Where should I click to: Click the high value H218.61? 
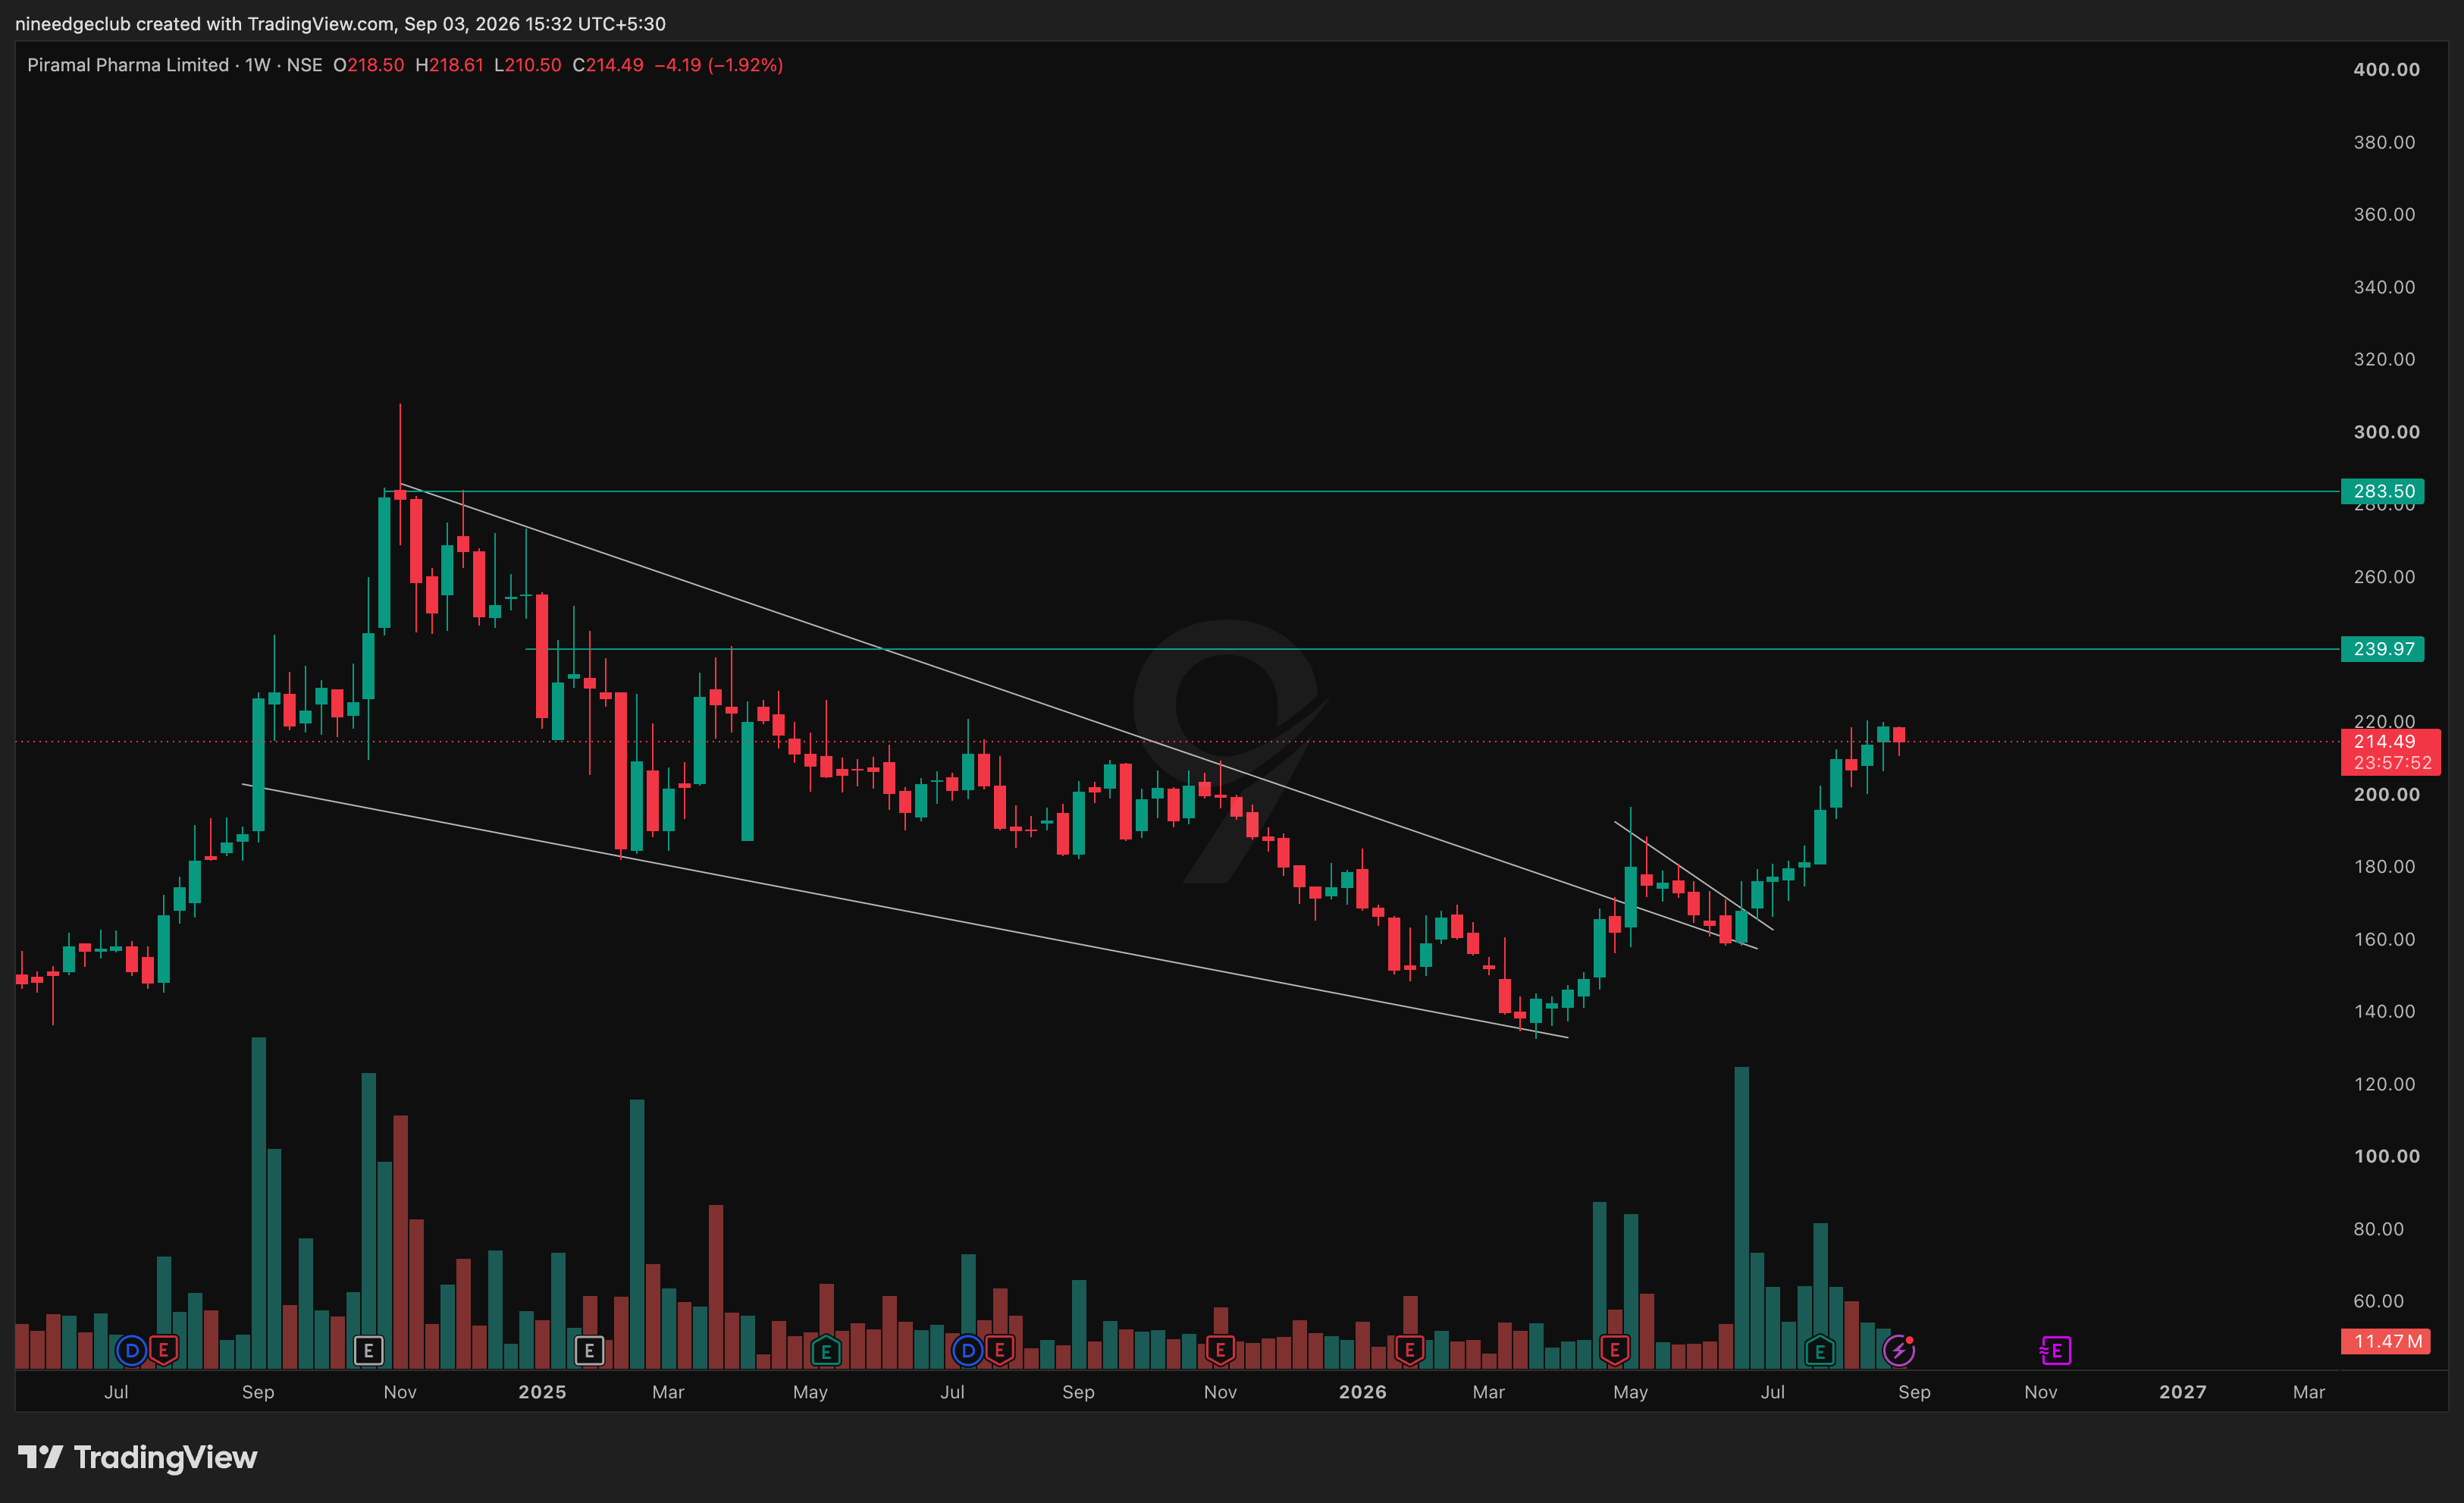449,65
